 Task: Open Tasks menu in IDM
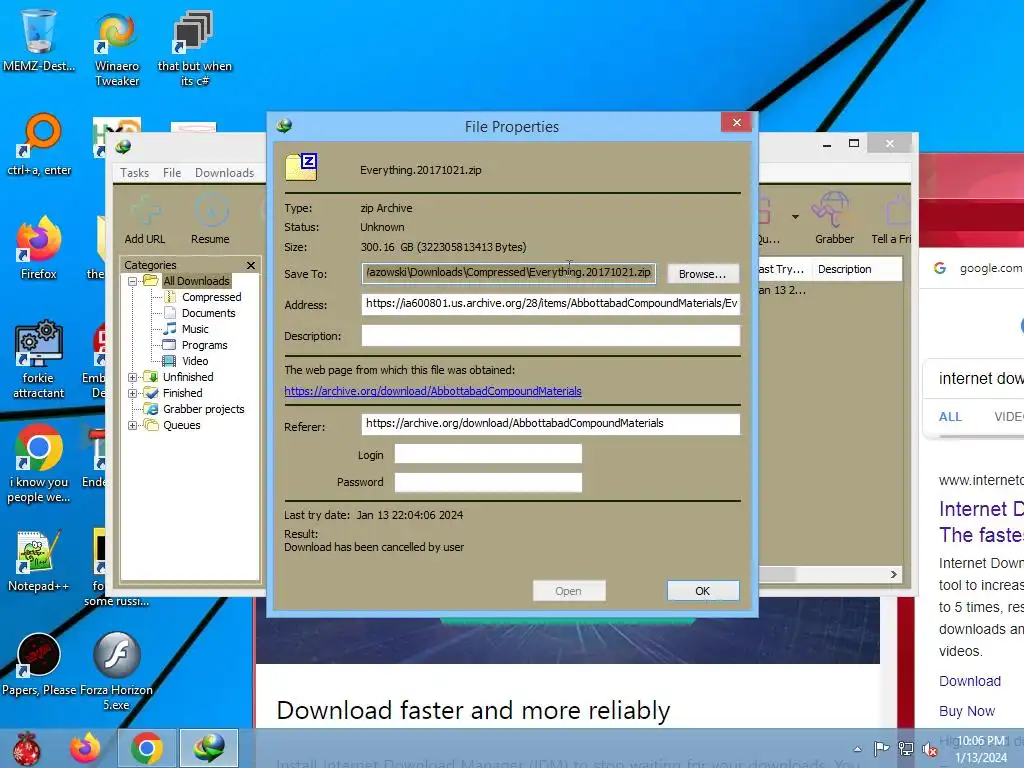coord(135,172)
